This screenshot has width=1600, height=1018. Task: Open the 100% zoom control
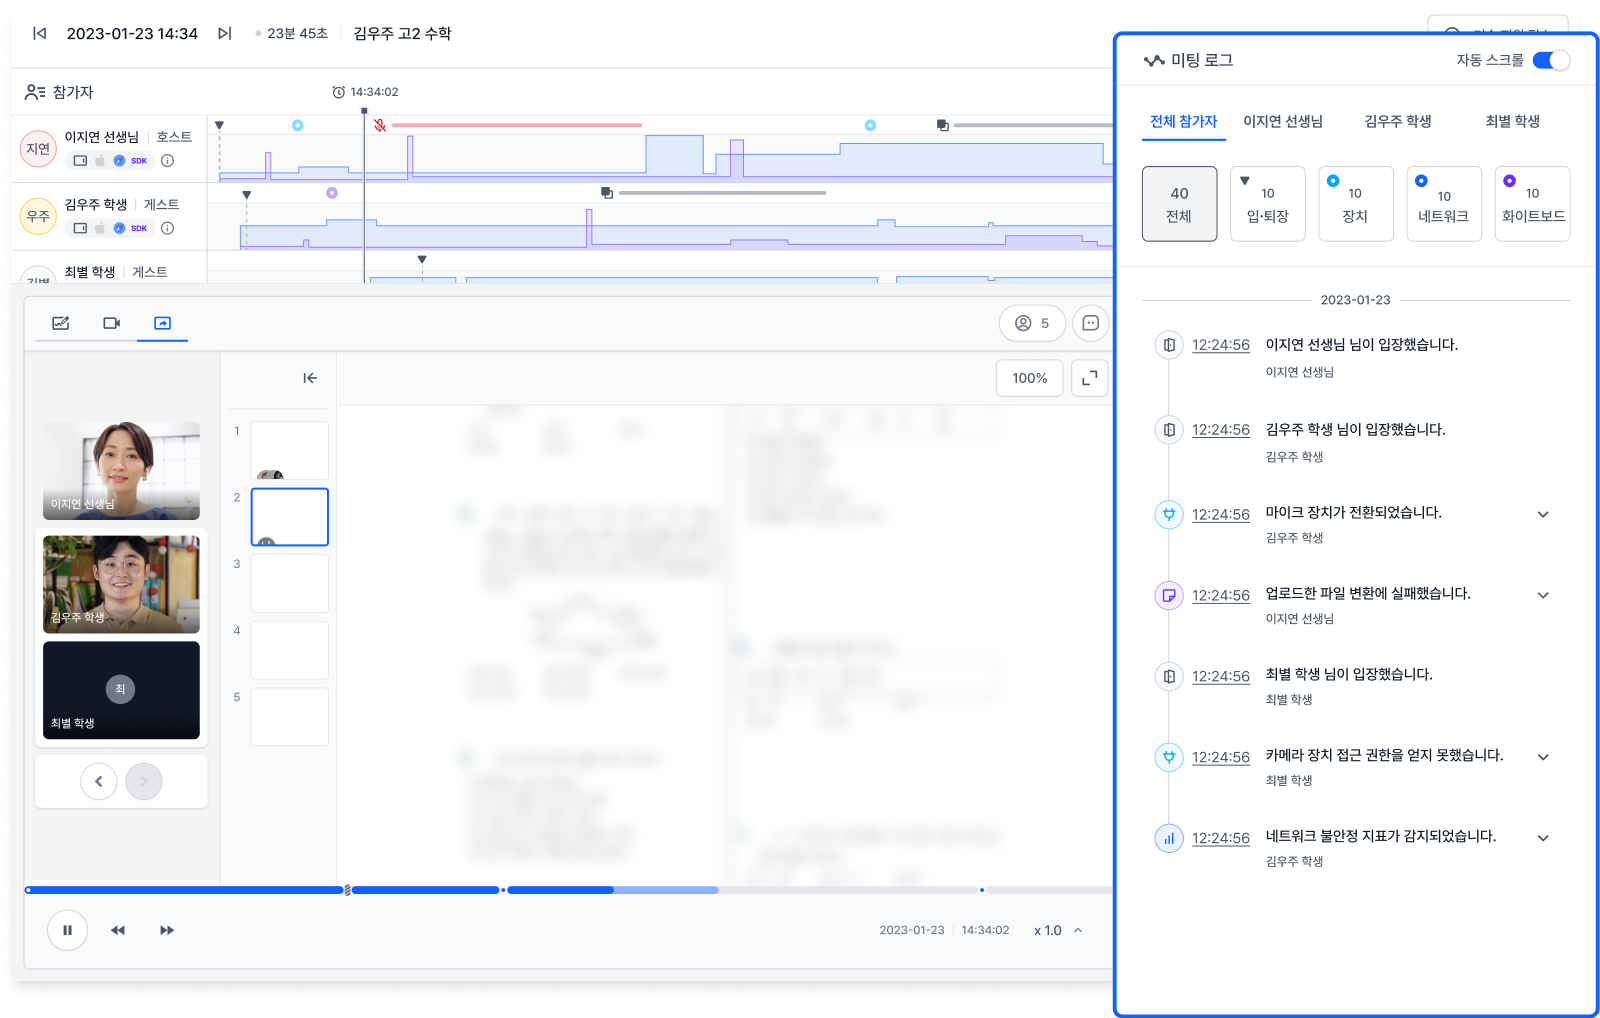[1029, 378]
